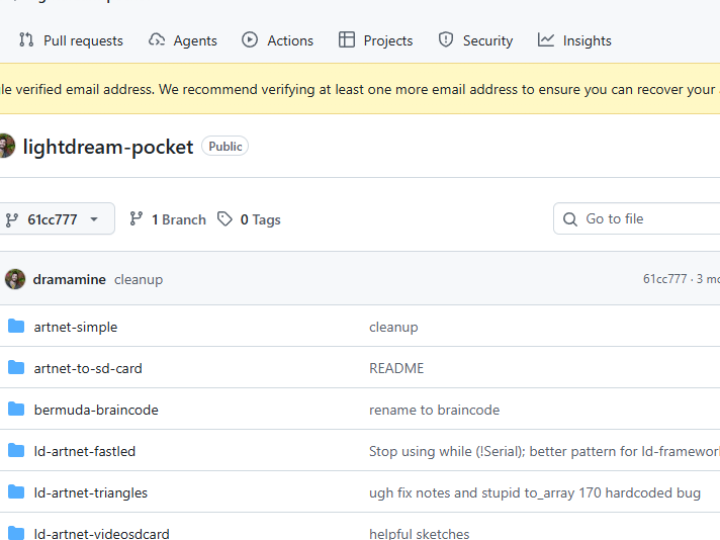Image resolution: width=720 pixels, height=540 pixels.
Task: Open the lightdream-pocket repository name link
Action: click(x=108, y=147)
